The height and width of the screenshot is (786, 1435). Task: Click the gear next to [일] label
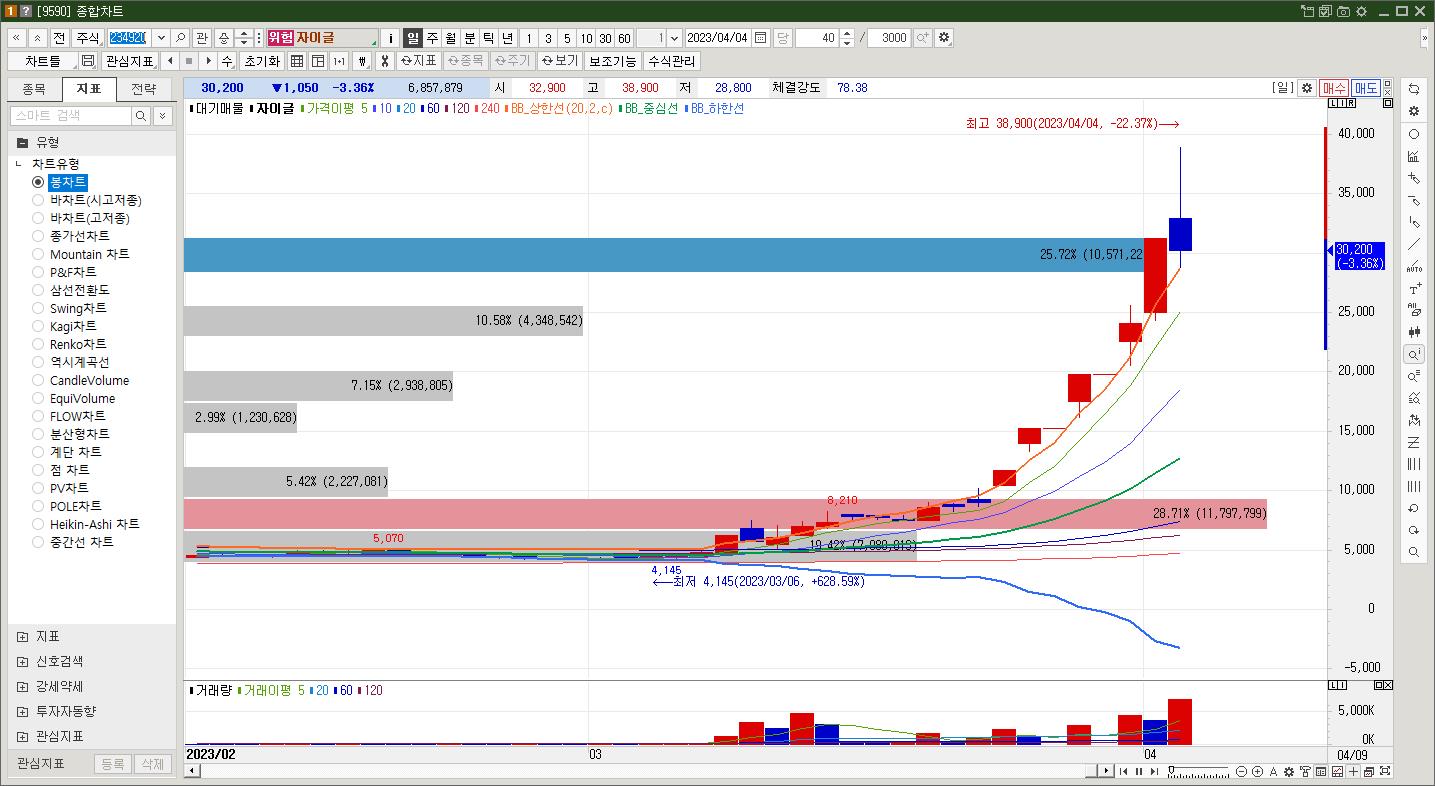[1306, 88]
